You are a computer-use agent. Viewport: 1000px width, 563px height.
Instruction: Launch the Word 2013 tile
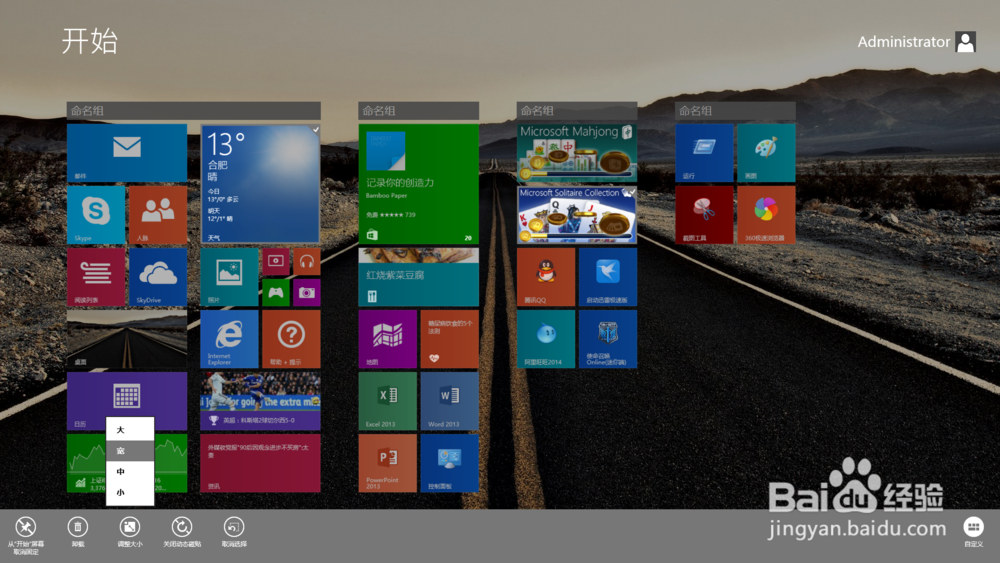pyautogui.click(x=449, y=401)
